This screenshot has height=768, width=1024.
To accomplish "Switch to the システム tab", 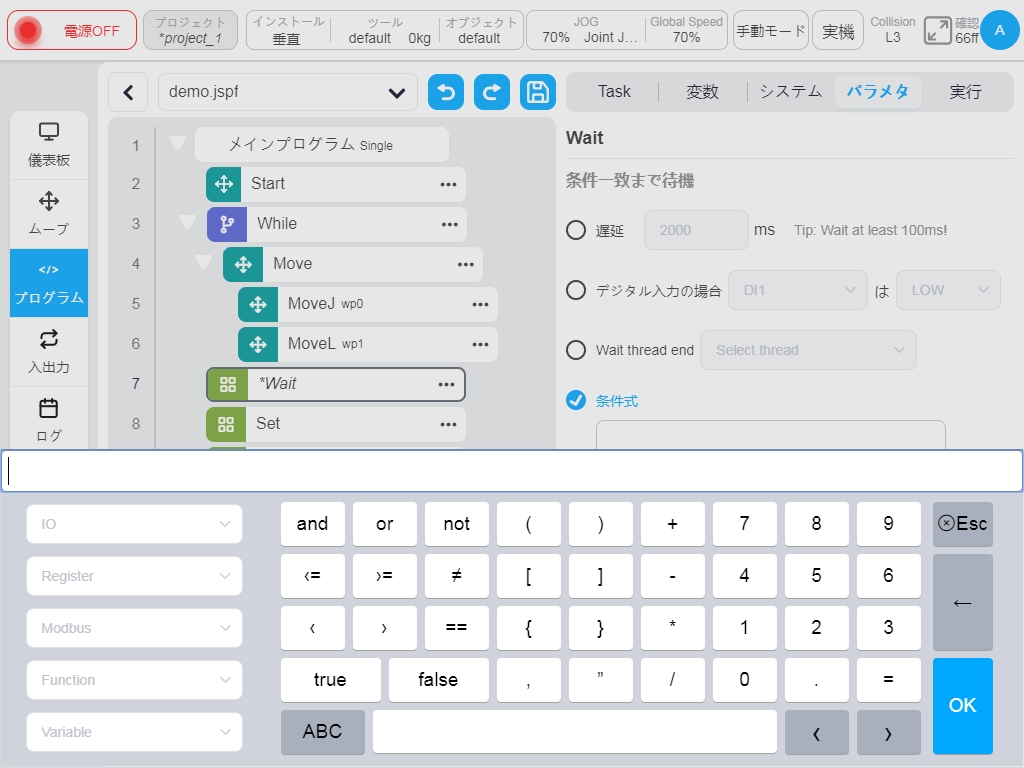I will click(x=791, y=92).
